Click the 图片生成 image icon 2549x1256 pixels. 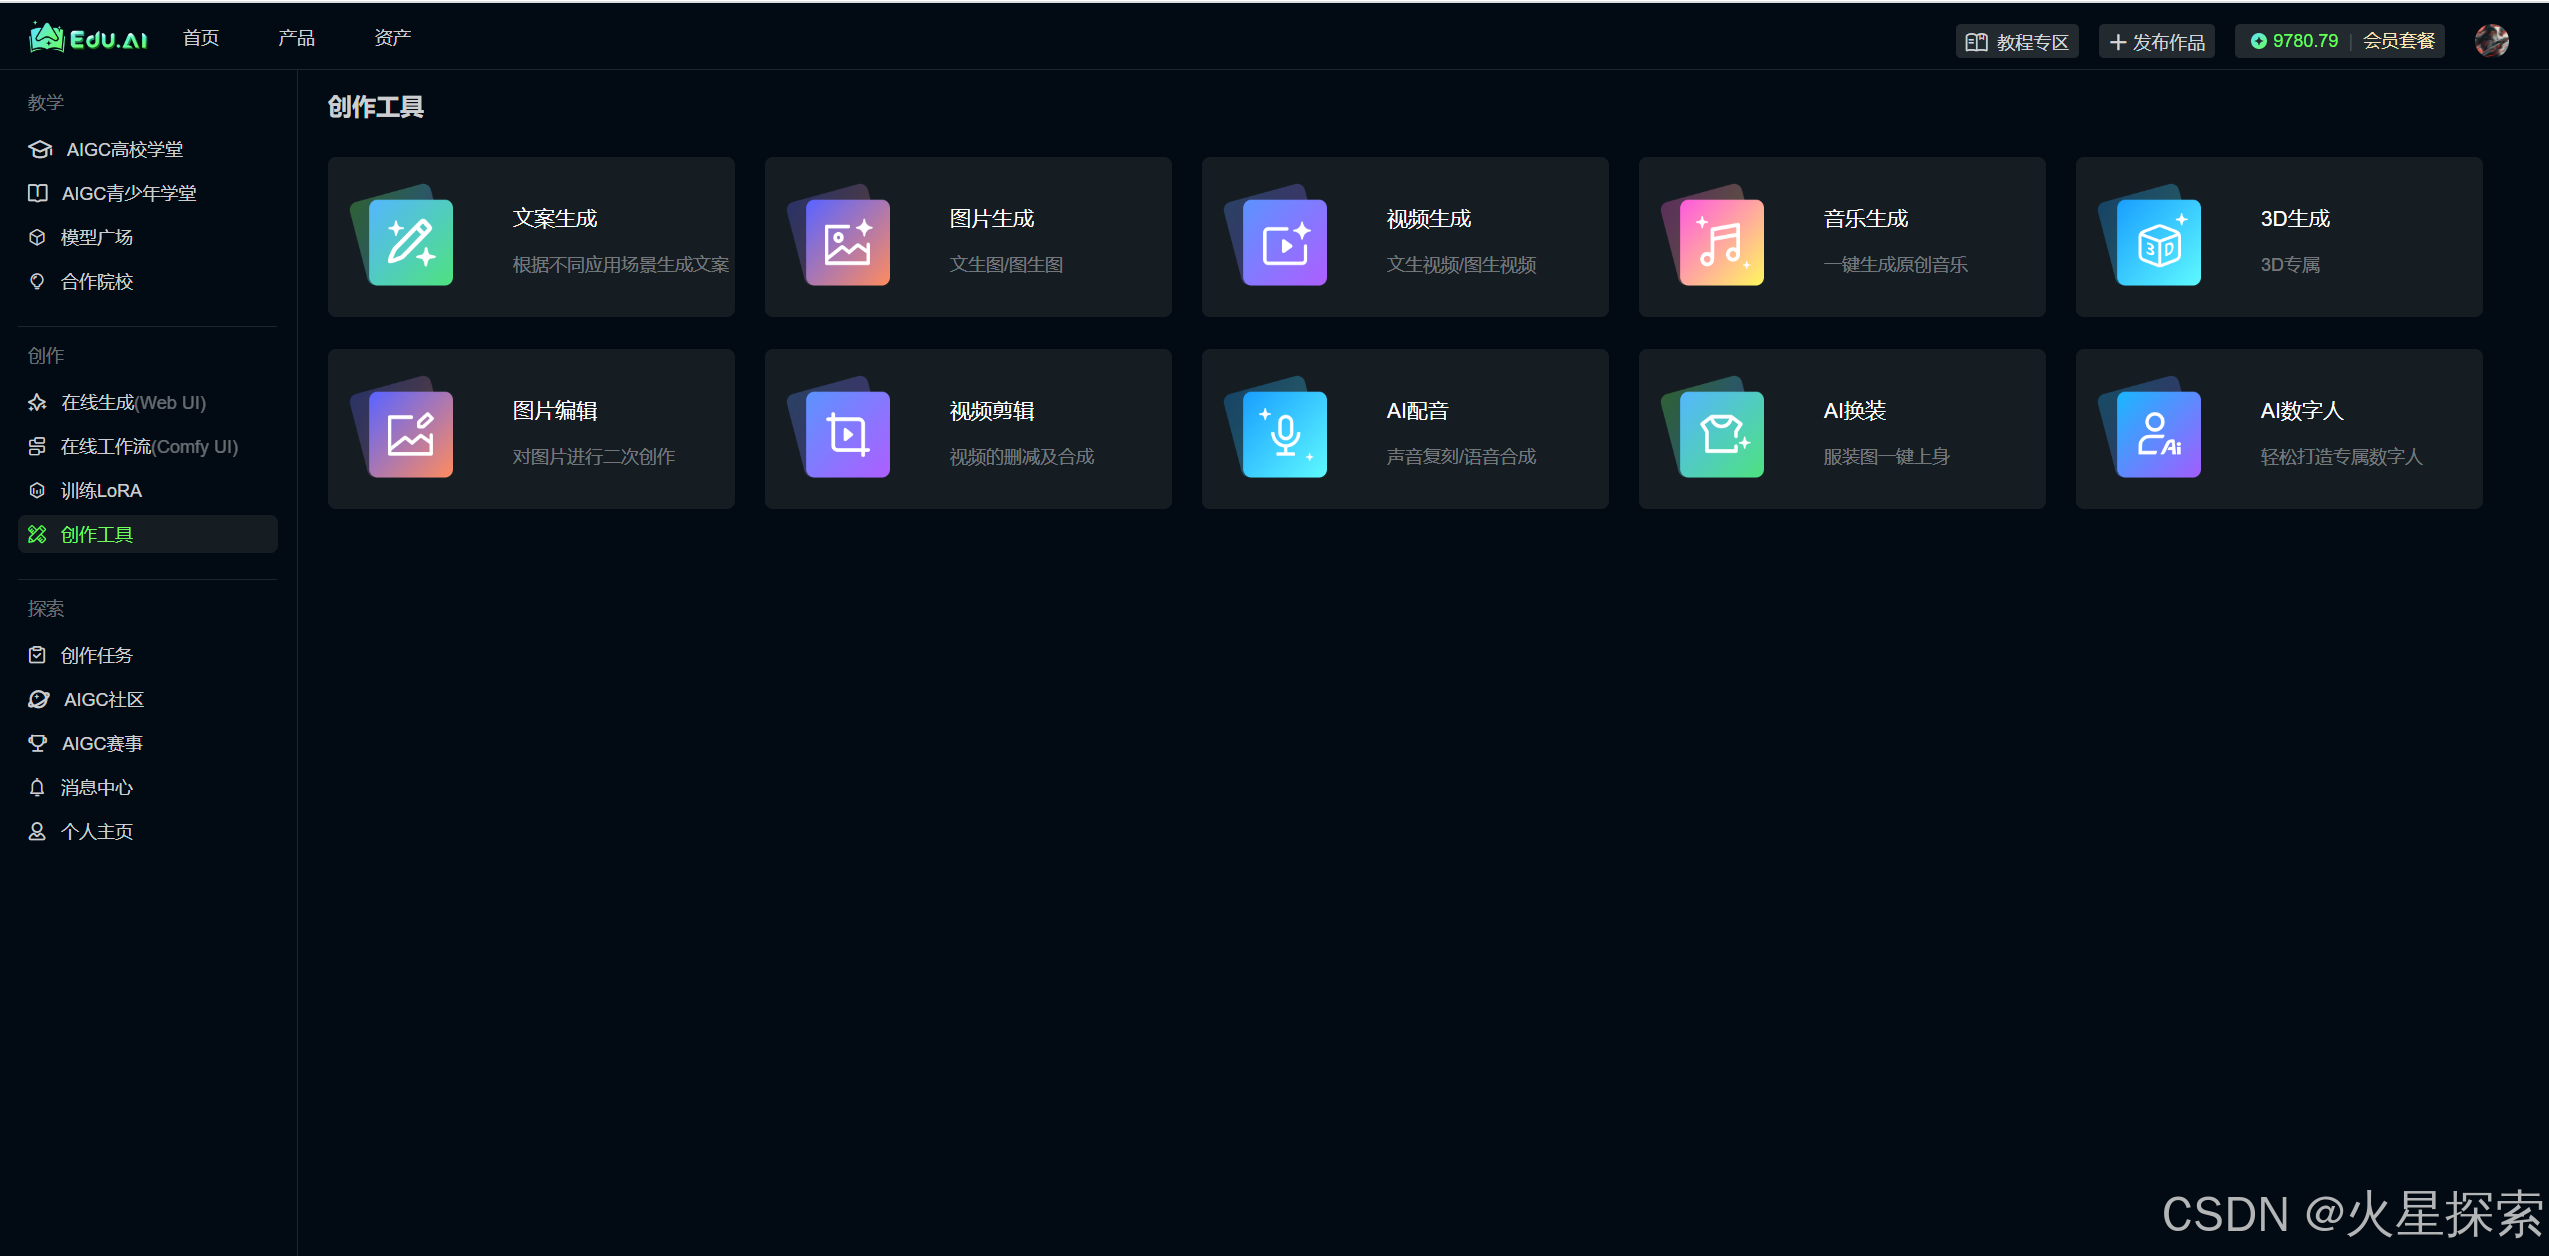pos(847,242)
